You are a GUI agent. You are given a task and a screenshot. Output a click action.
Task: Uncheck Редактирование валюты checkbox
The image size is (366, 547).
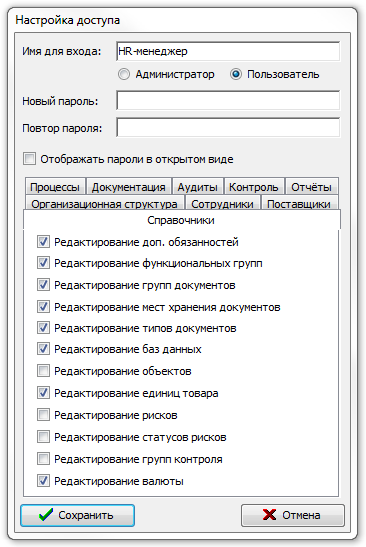click(43, 481)
